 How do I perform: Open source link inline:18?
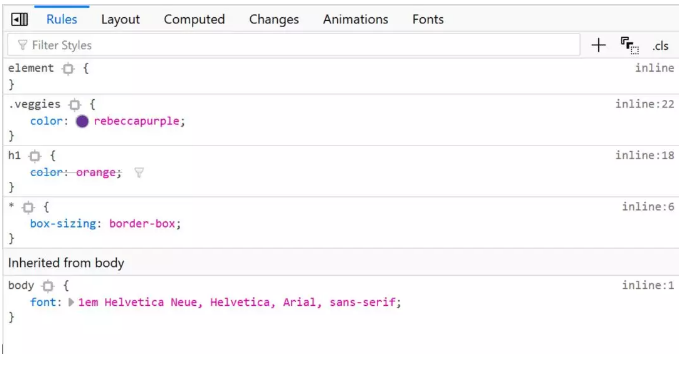[644, 155]
